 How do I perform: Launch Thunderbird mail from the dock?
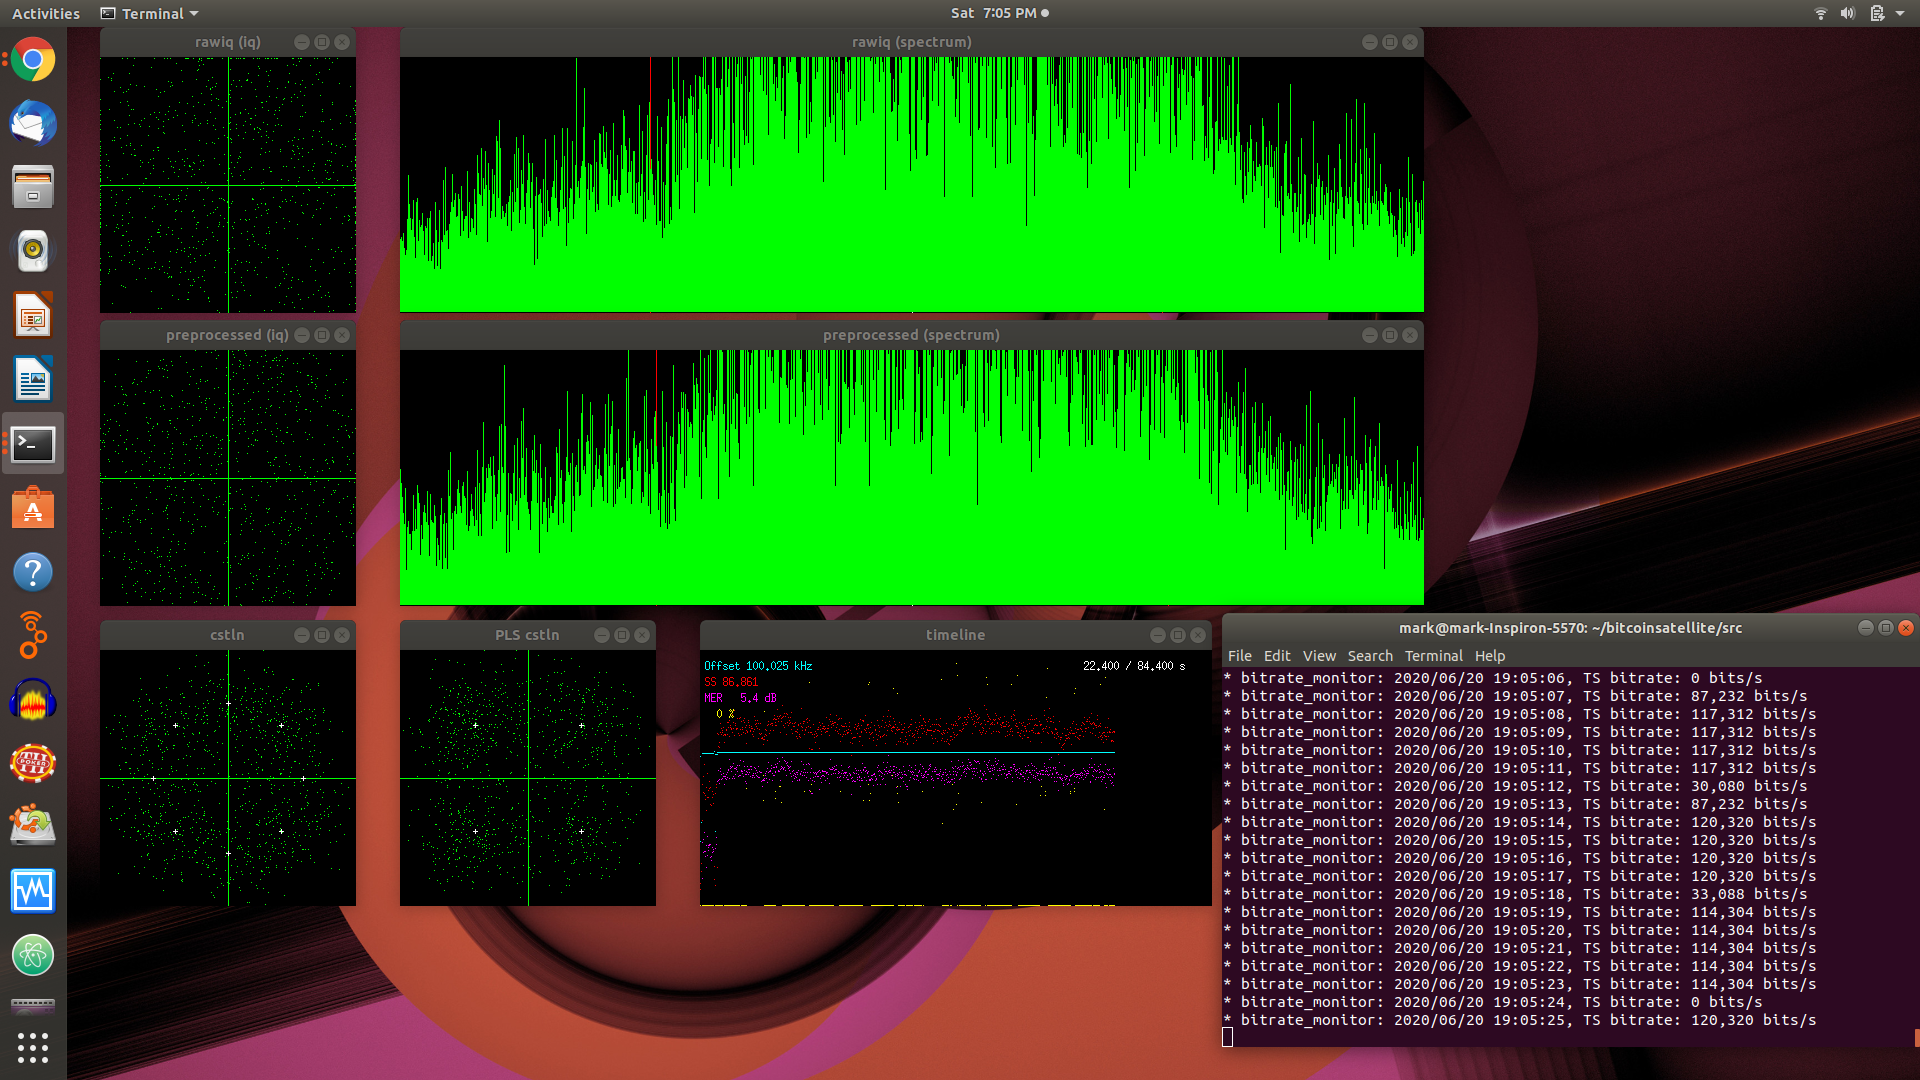(33, 124)
